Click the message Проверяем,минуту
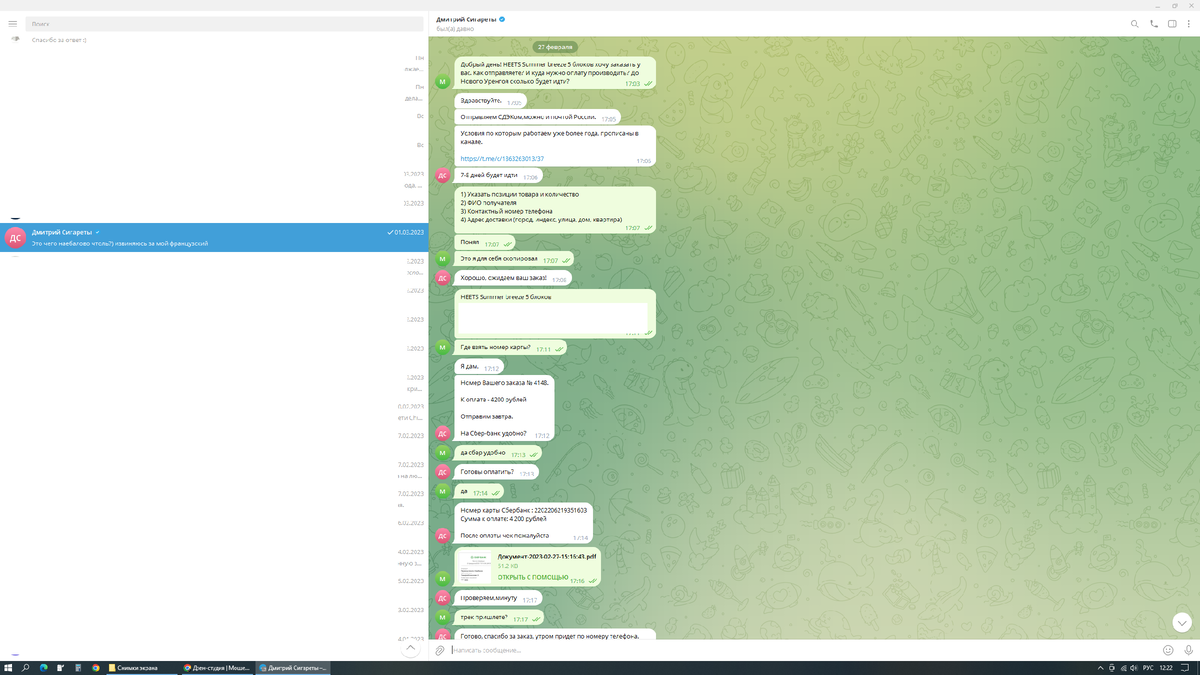The image size is (1200, 675). coord(498,598)
